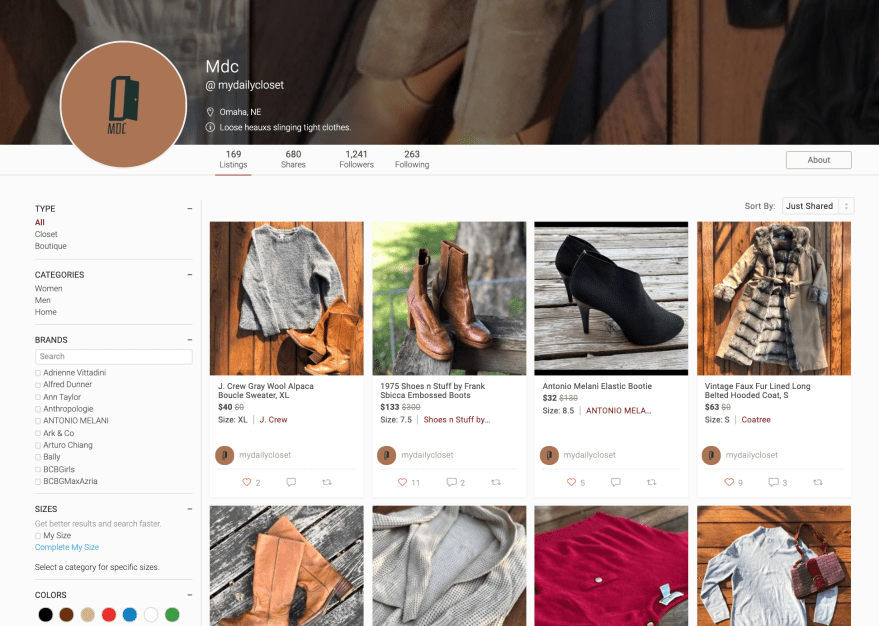The width and height of the screenshot is (879, 626).
Task: Open the Sort By Just Shared dropdown
Action: pyautogui.click(x=817, y=206)
